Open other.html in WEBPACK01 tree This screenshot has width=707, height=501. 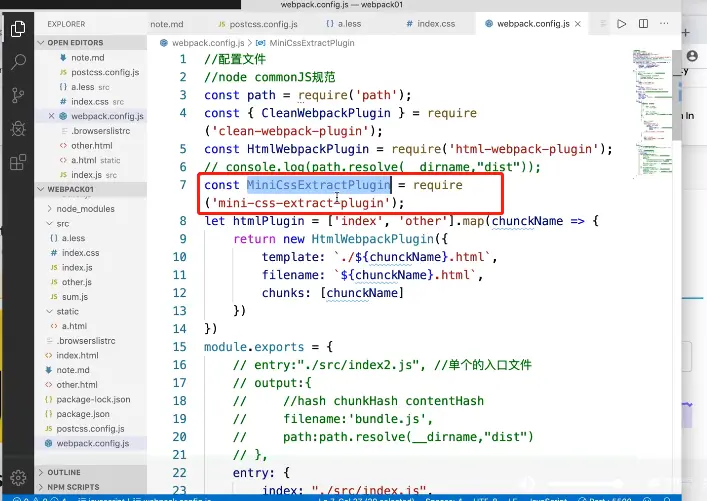coord(77,385)
